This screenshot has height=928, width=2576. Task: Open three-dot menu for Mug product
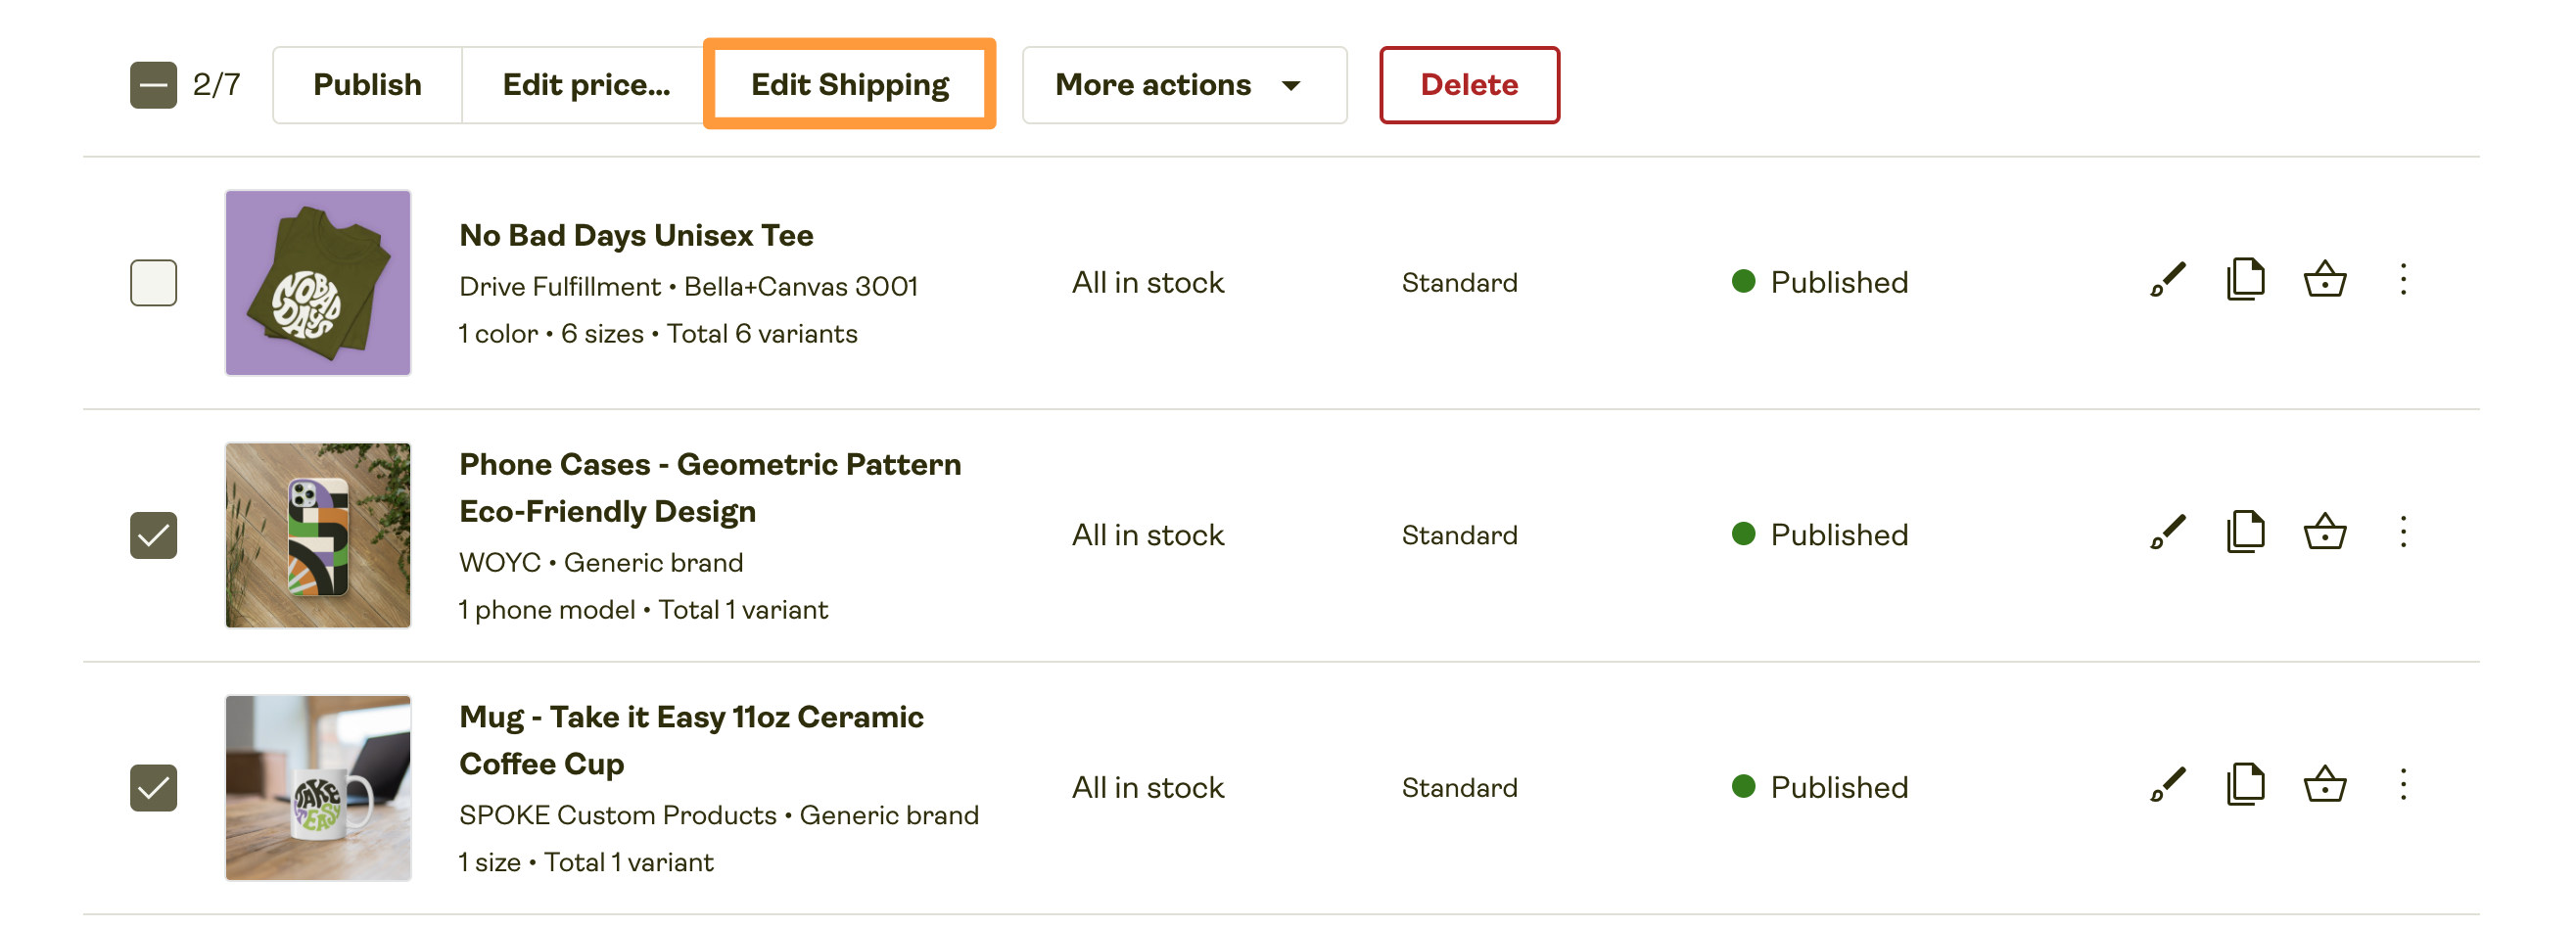(2403, 786)
